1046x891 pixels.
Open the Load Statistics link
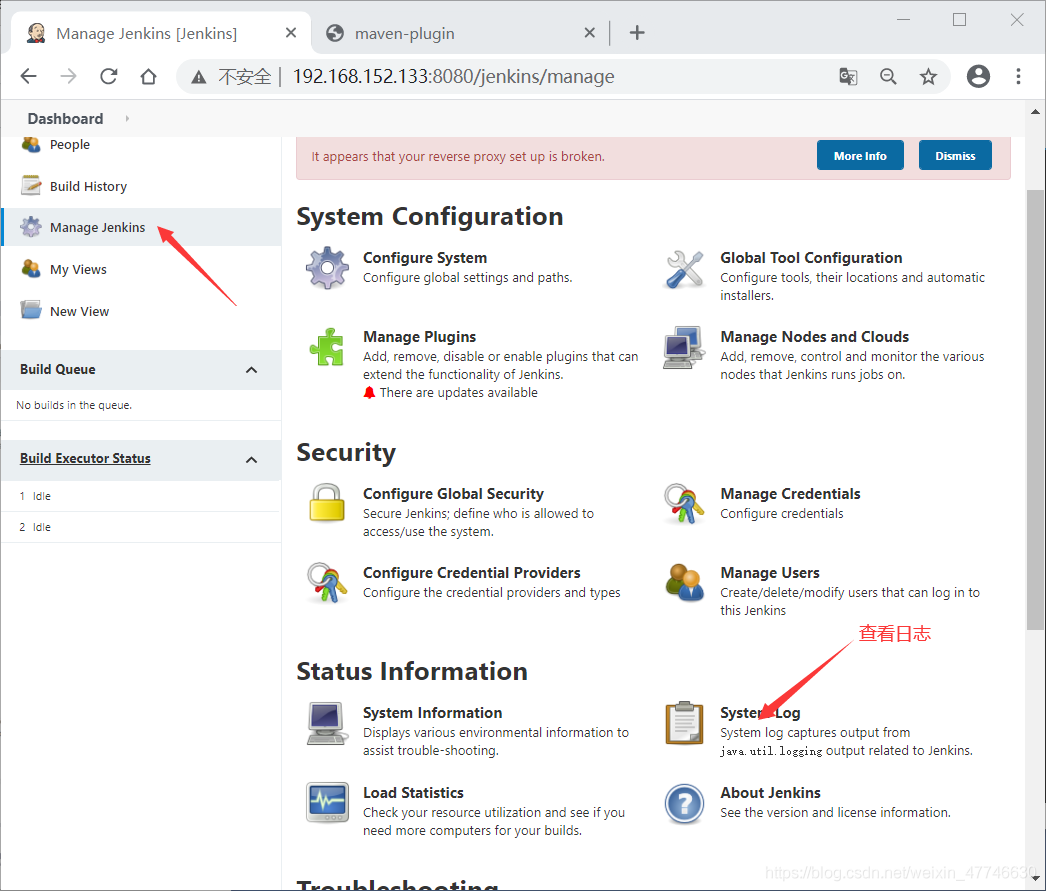413,793
